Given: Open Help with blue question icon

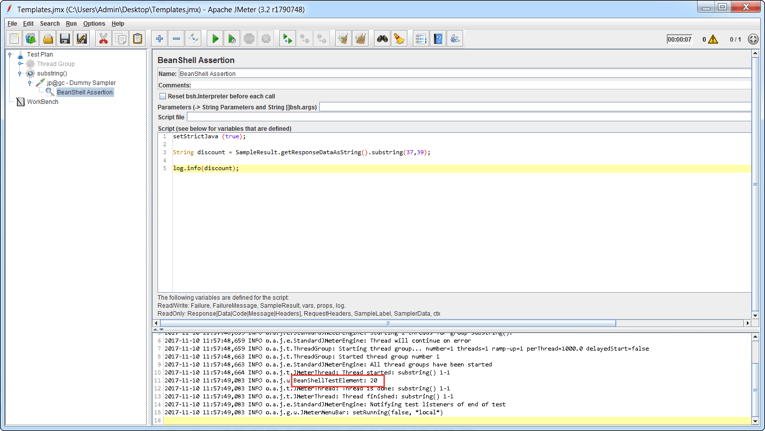Looking at the screenshot, I should point(438,39).
